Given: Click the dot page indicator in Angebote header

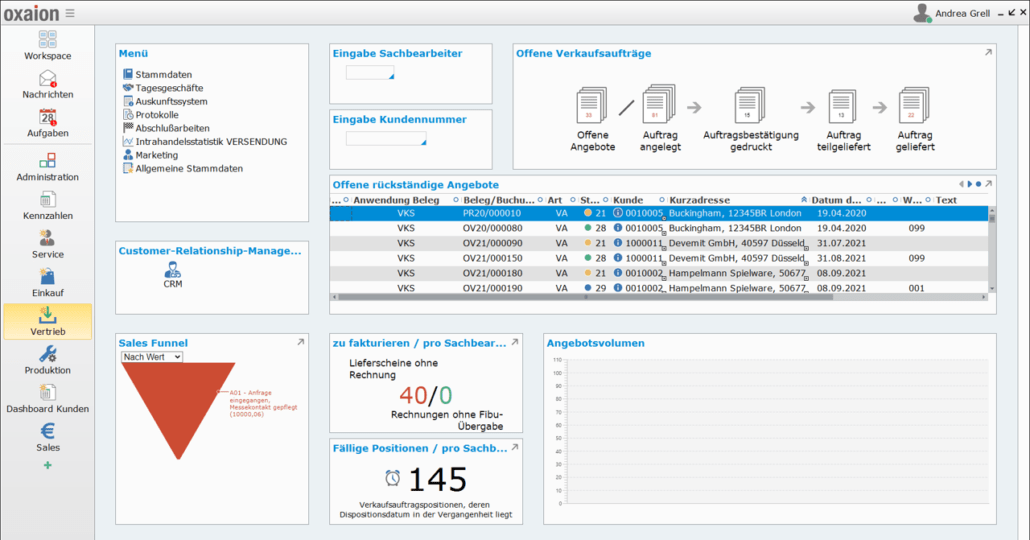Looking at the screenshot, I should click(978, 184).
